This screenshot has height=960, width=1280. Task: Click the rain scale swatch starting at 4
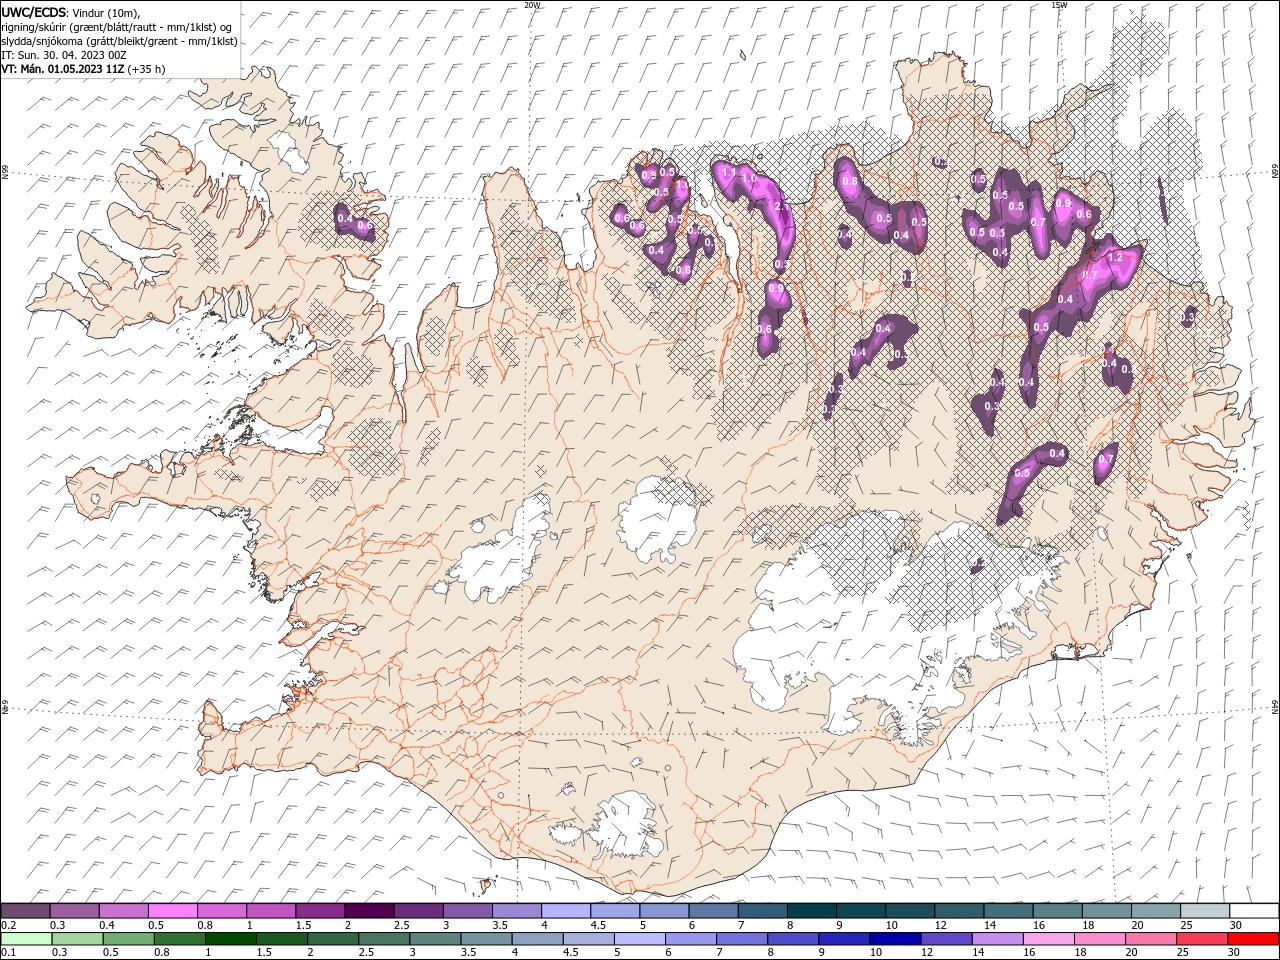(538, 939)
